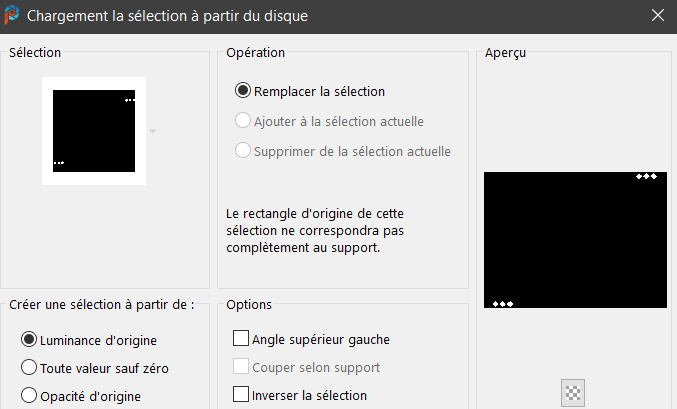
Task: Click the Créer une sélection à partir de label
Action: [x=101, y=304]
